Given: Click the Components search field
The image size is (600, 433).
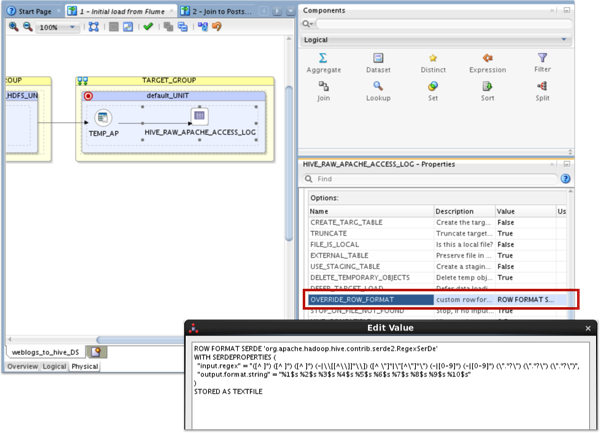Looking at the screenshot, I should pos(444,24).
